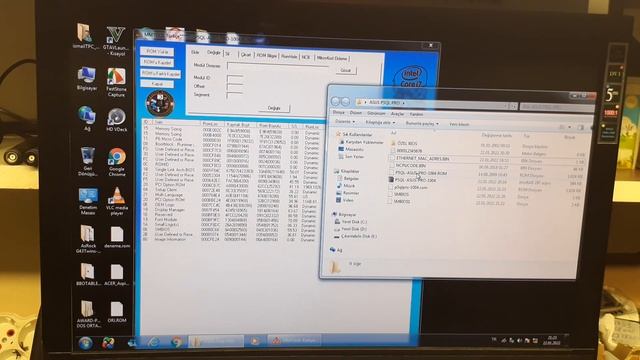Open GTAVLauncher shortcut on the desktop
This screenshot has width=640, height=360.
[x=116, y=41]
